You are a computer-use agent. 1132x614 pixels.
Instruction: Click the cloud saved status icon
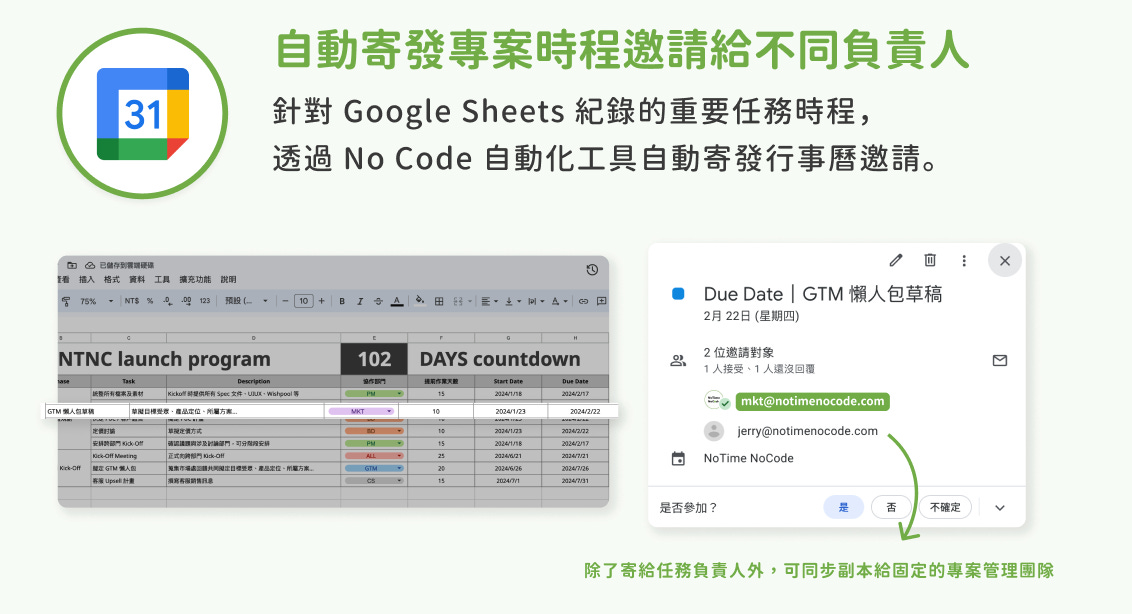(90, 265)
